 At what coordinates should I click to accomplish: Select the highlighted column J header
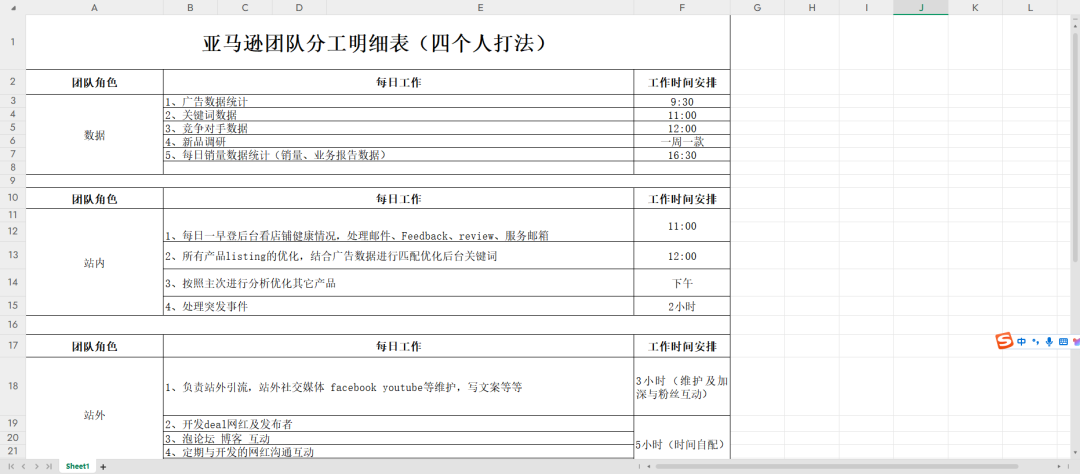point(921,7)
